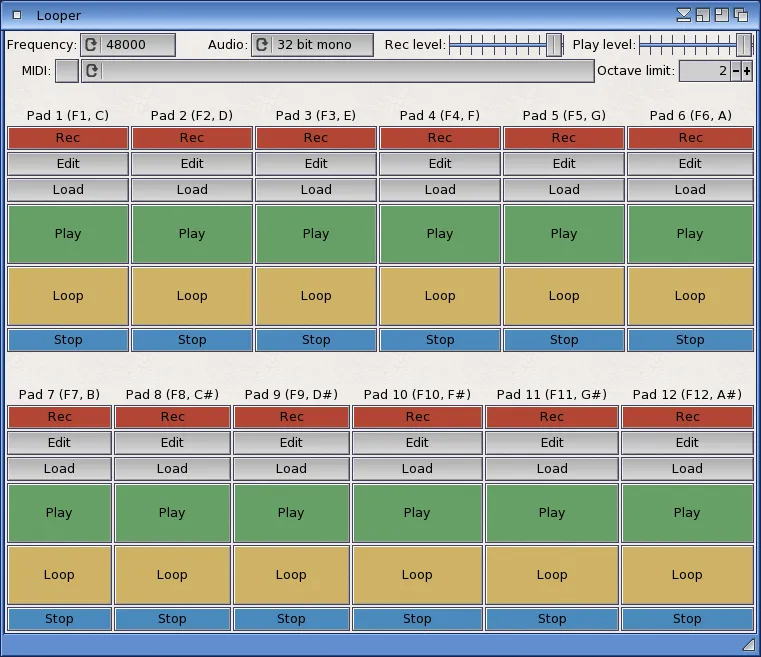Click the iconify gadget in title bar
The image size is (761, 657).
tap(684, 15)
